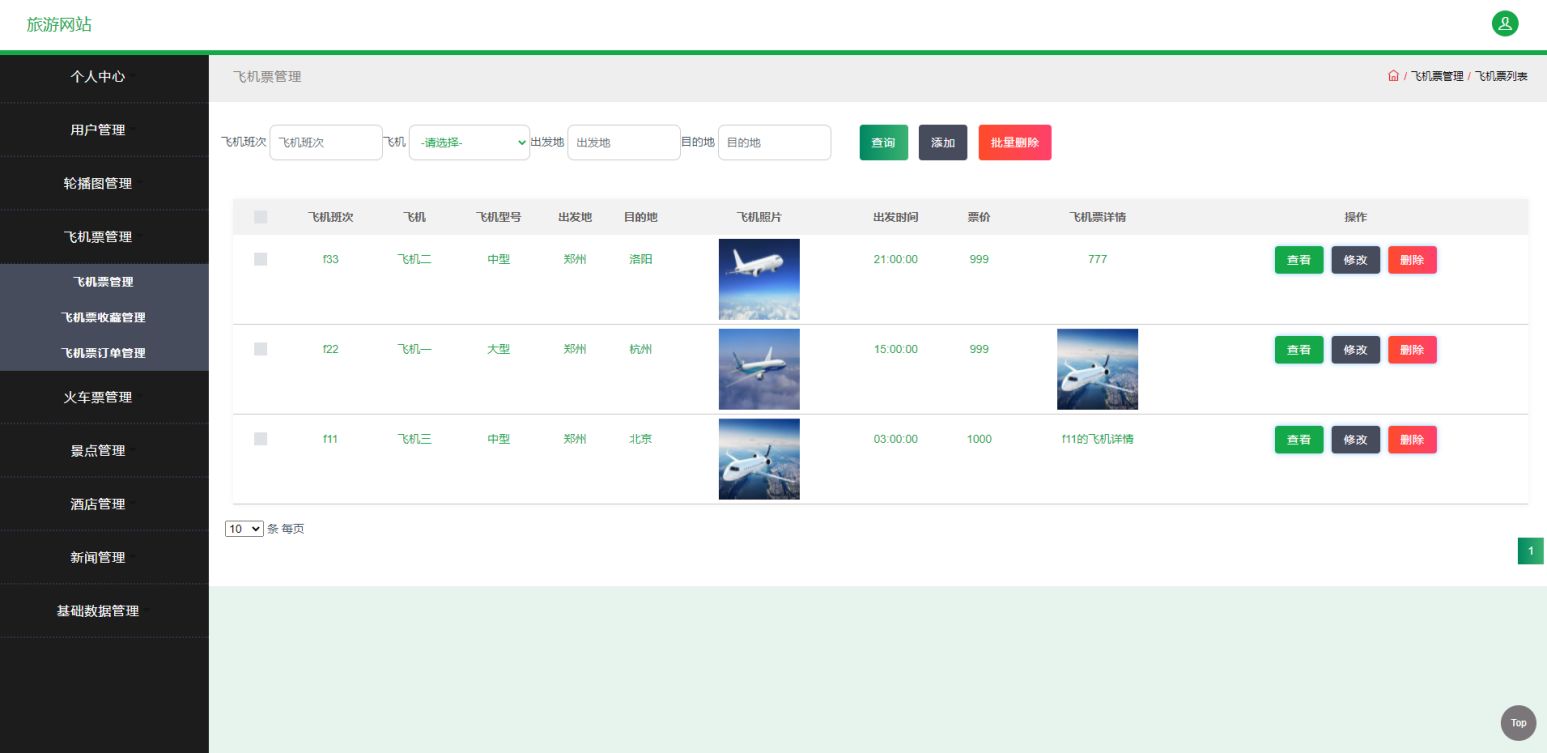Check the checkbox for flight f11
The image size is (1547, 753).
[x=261, y=439]
